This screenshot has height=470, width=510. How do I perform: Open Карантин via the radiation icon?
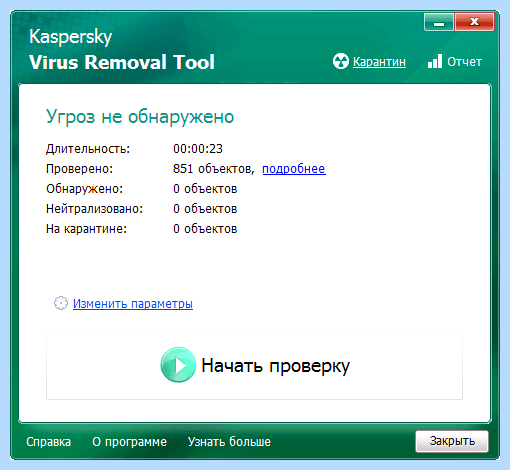pos(341,61)
